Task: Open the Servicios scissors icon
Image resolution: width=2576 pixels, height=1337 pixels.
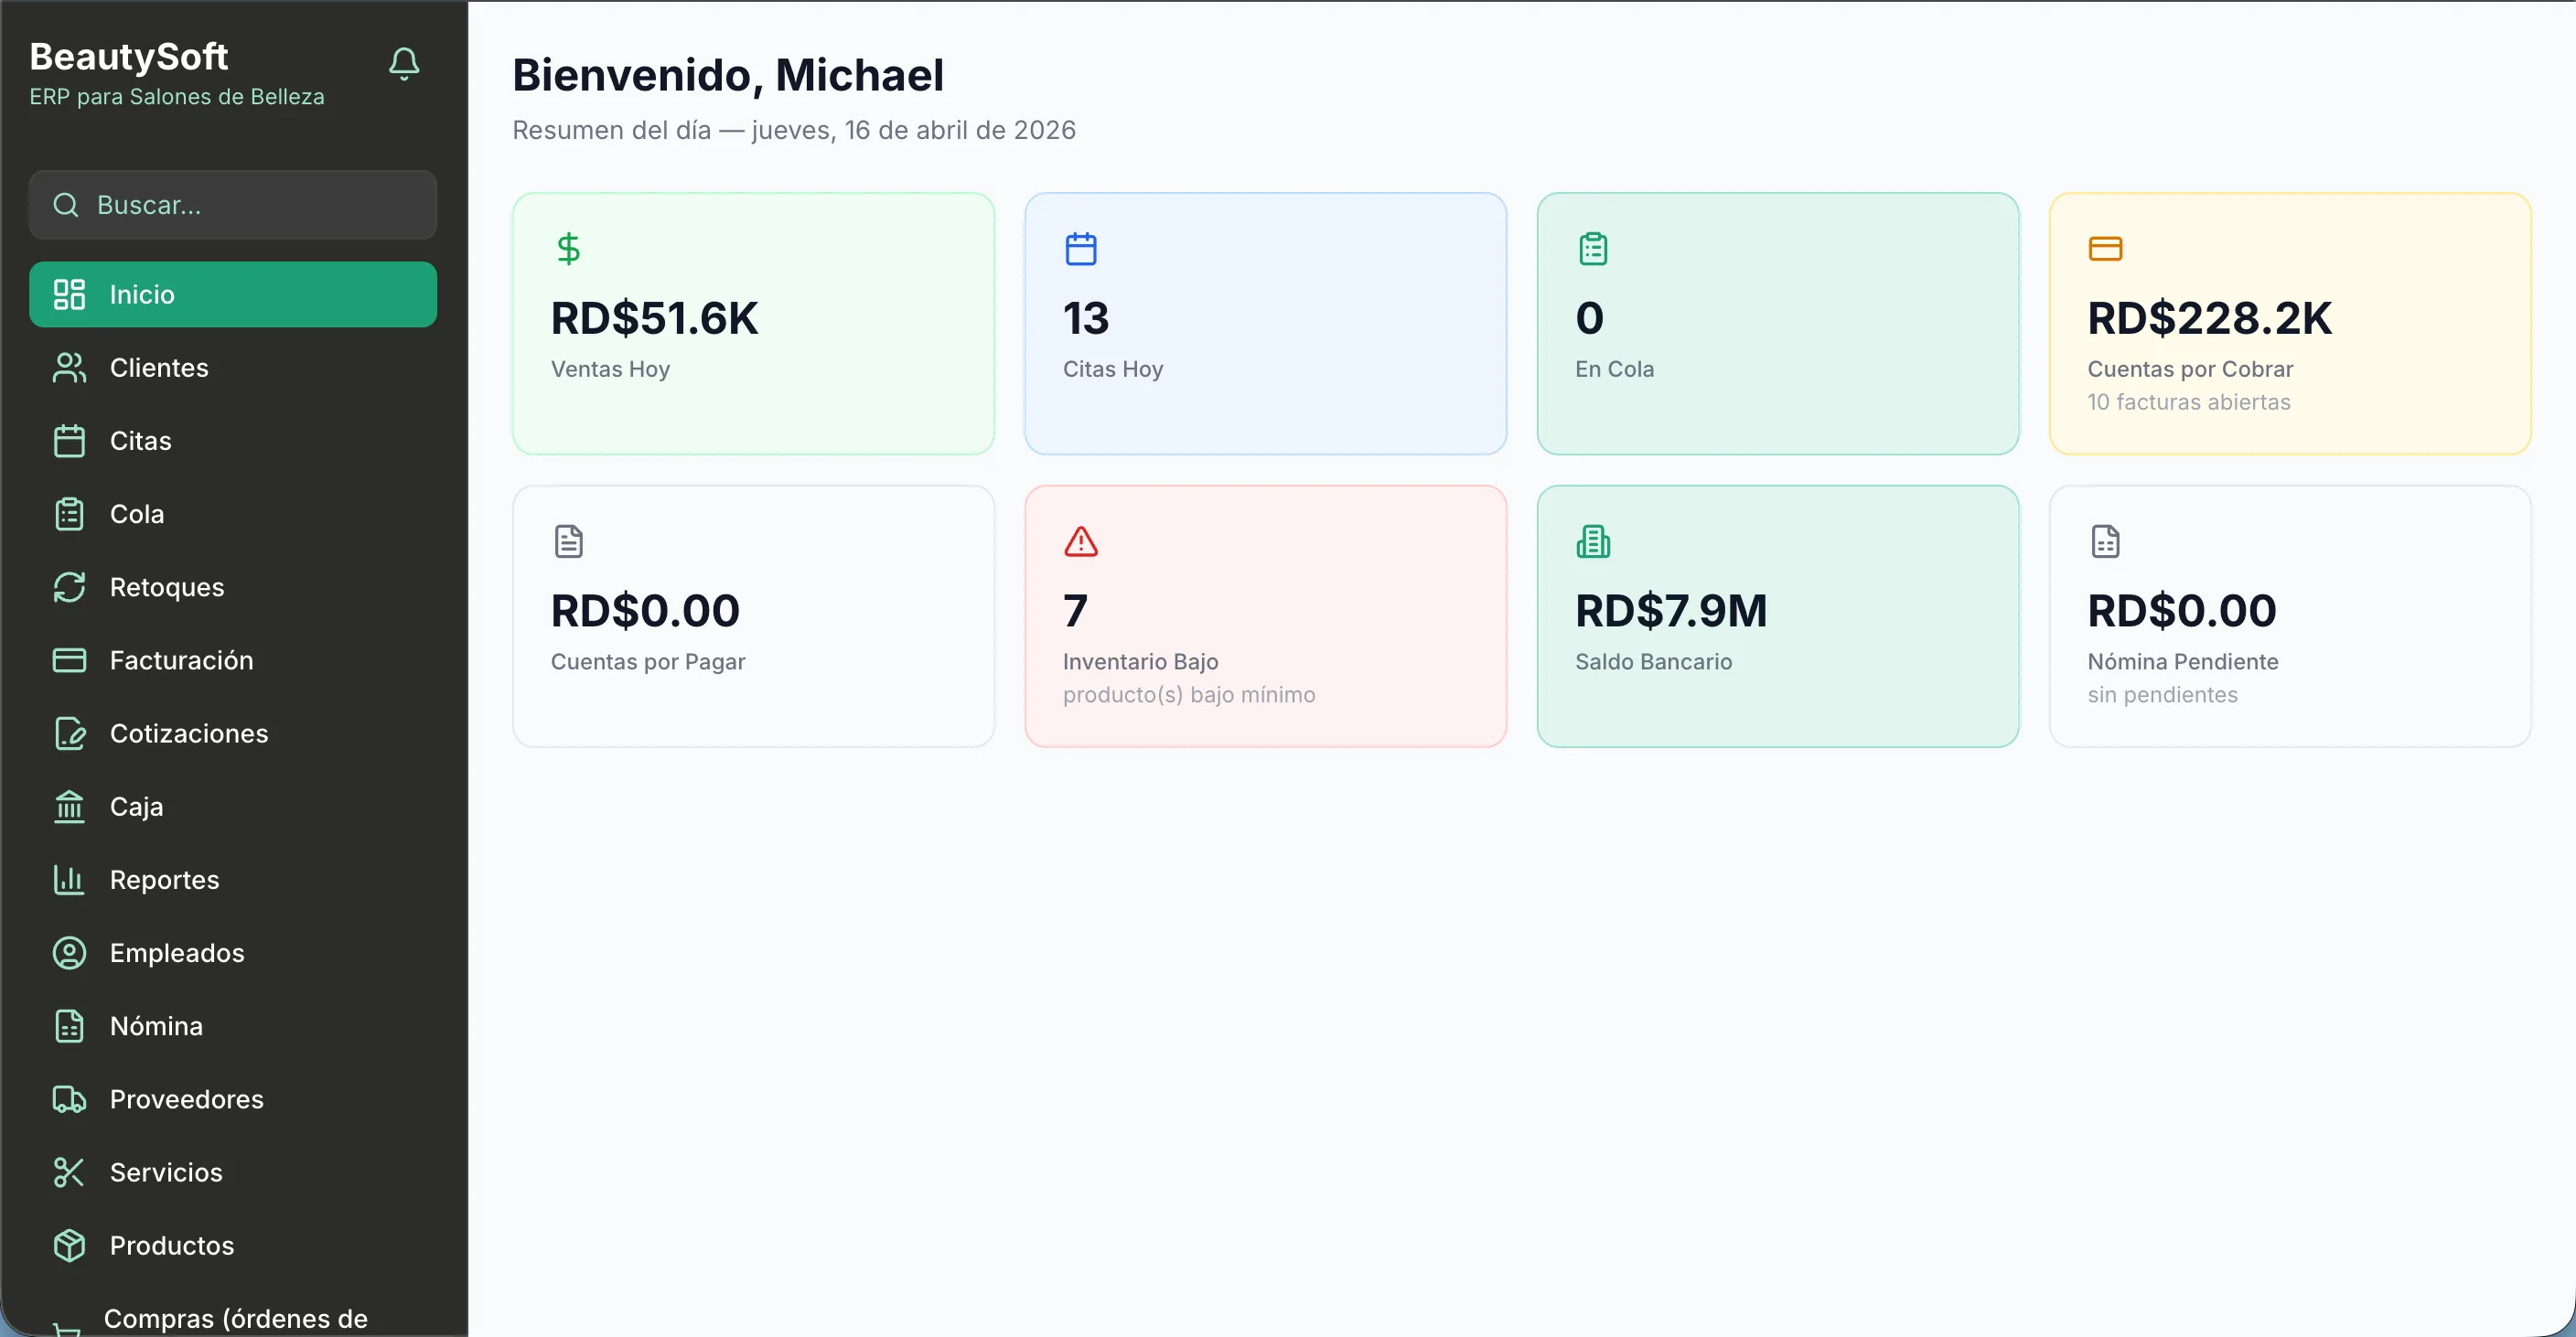Action: coord(68,1172)
